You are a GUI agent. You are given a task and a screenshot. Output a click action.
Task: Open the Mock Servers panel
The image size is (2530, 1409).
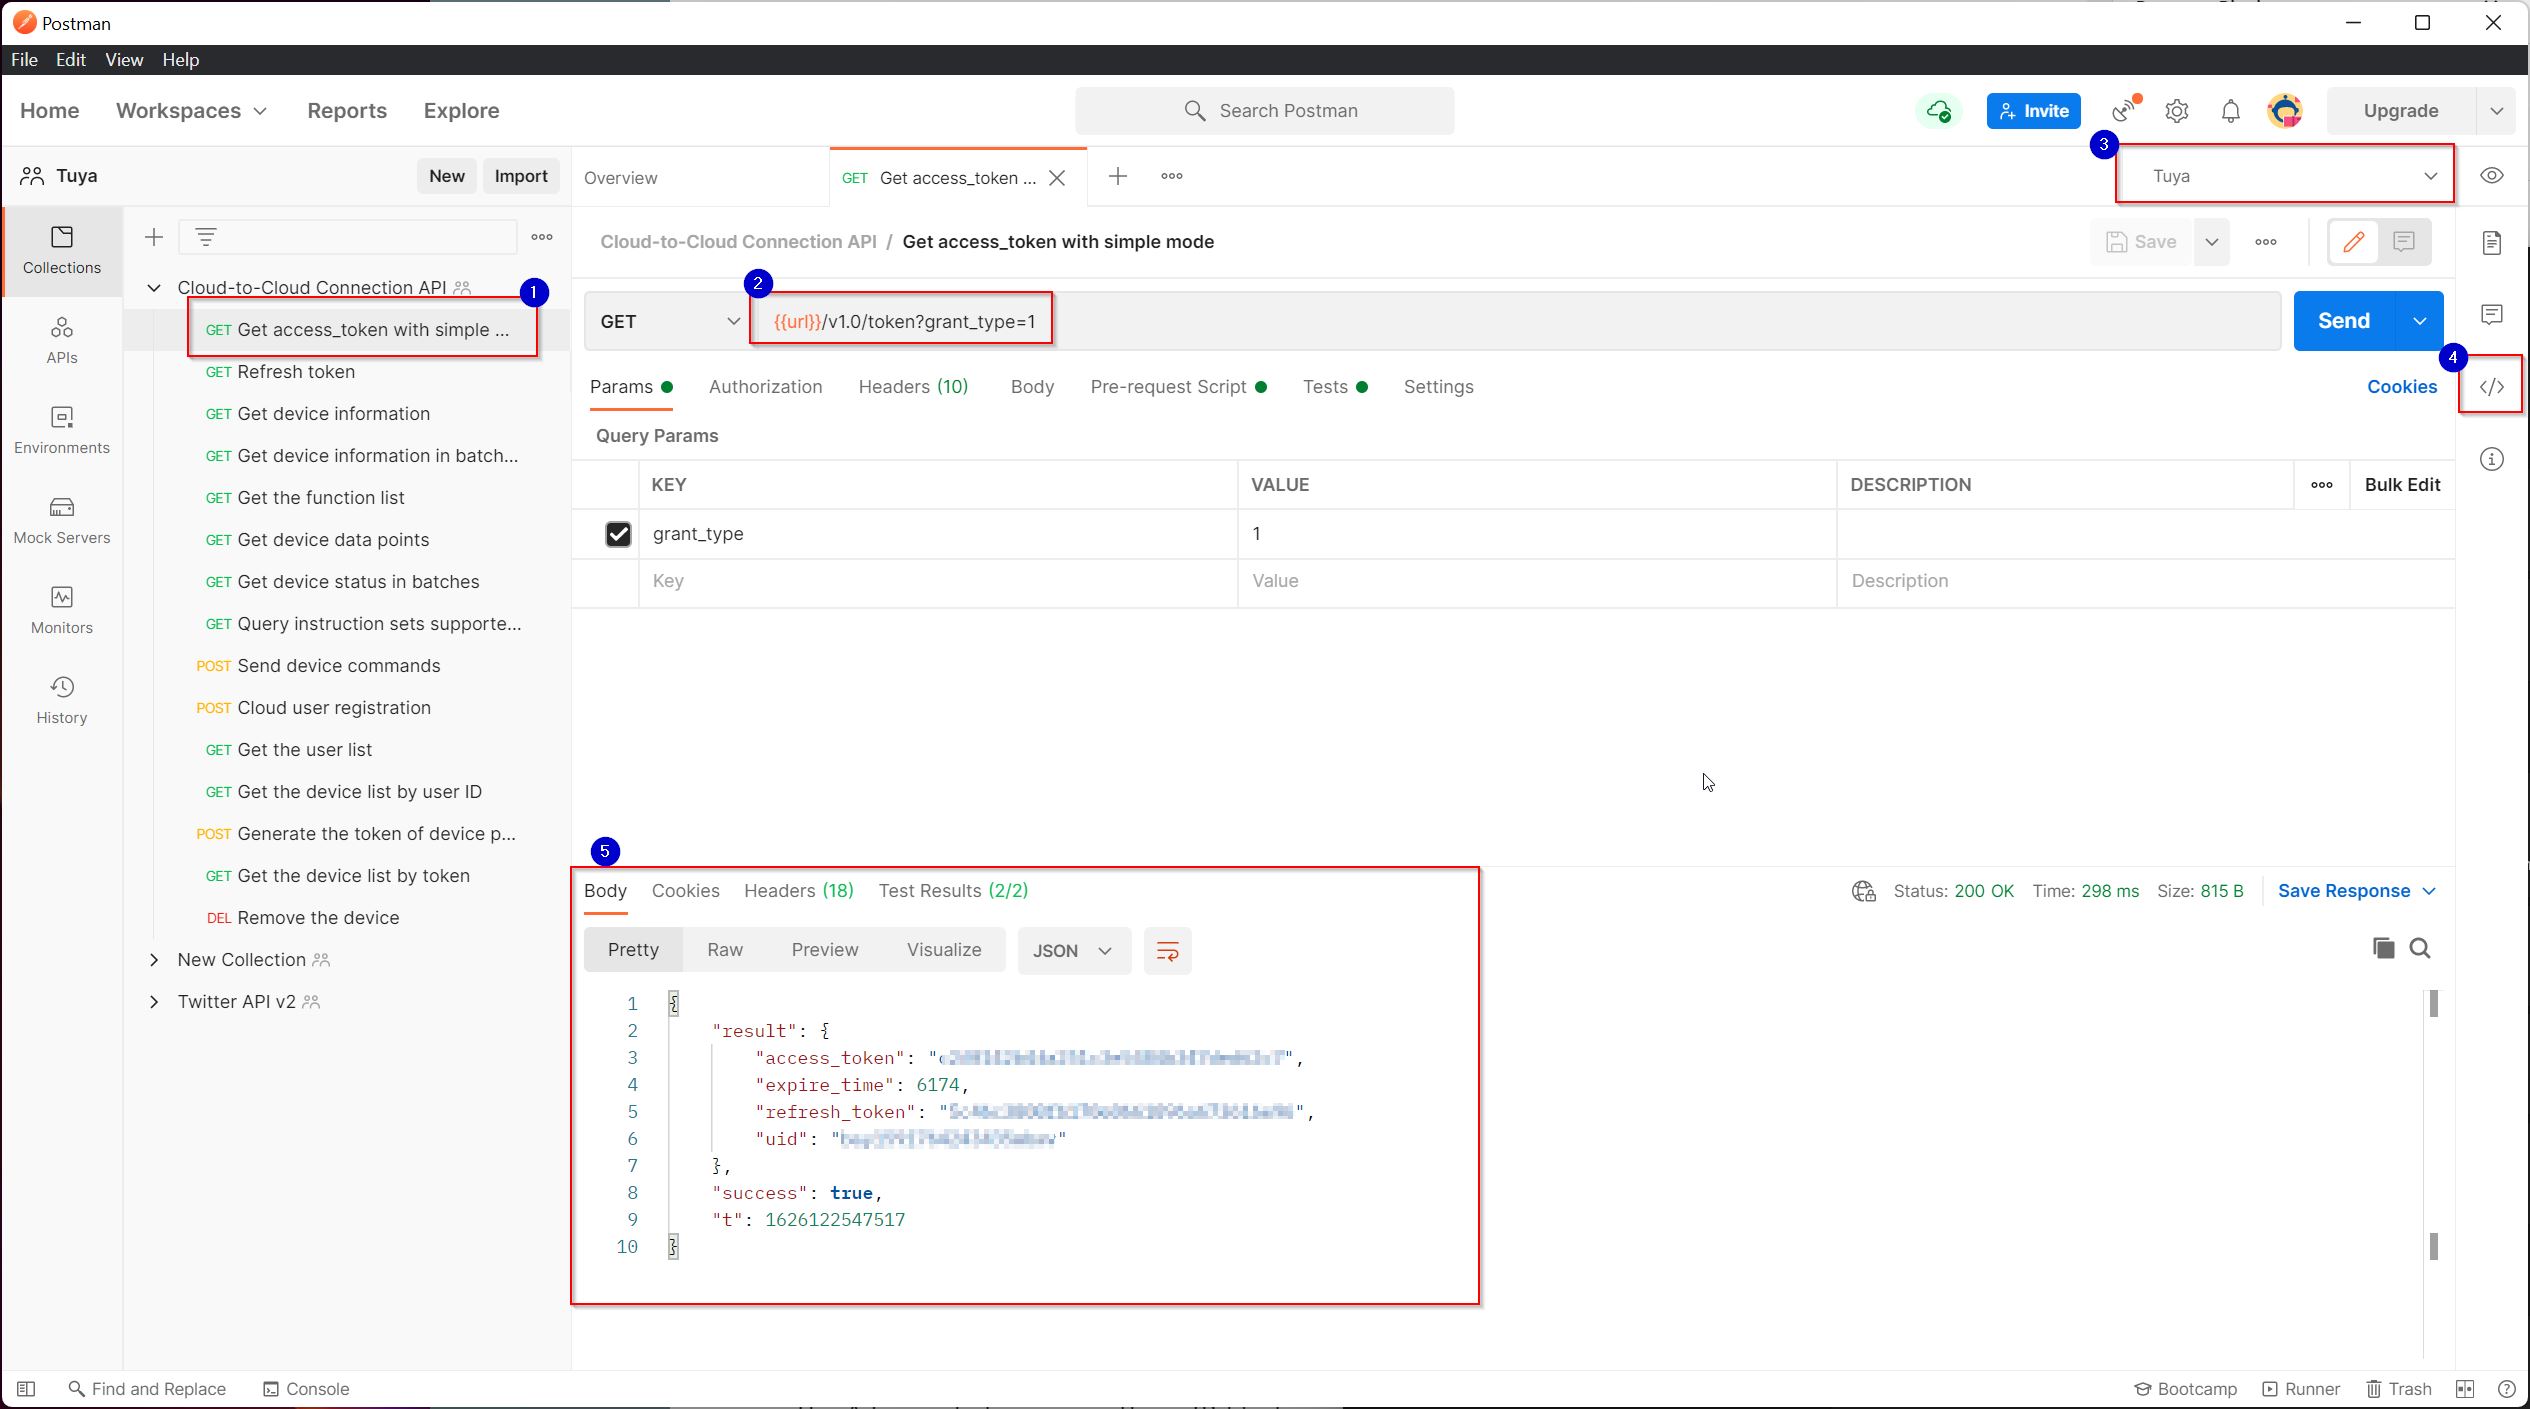61,520
